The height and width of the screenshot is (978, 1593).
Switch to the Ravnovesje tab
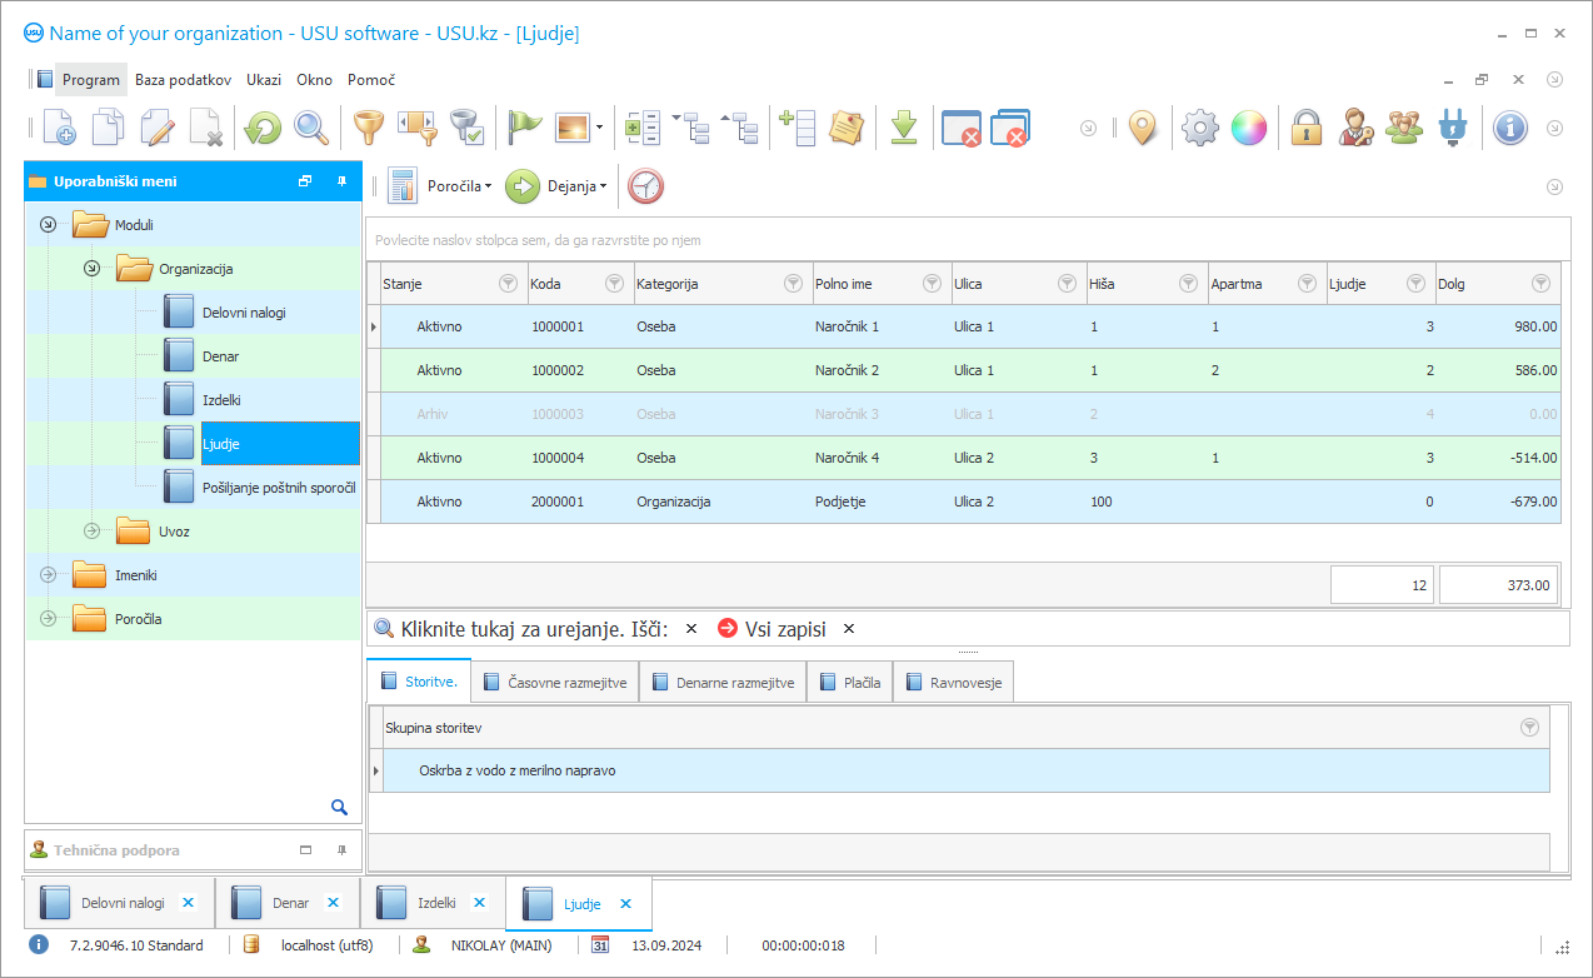[954, 683]
